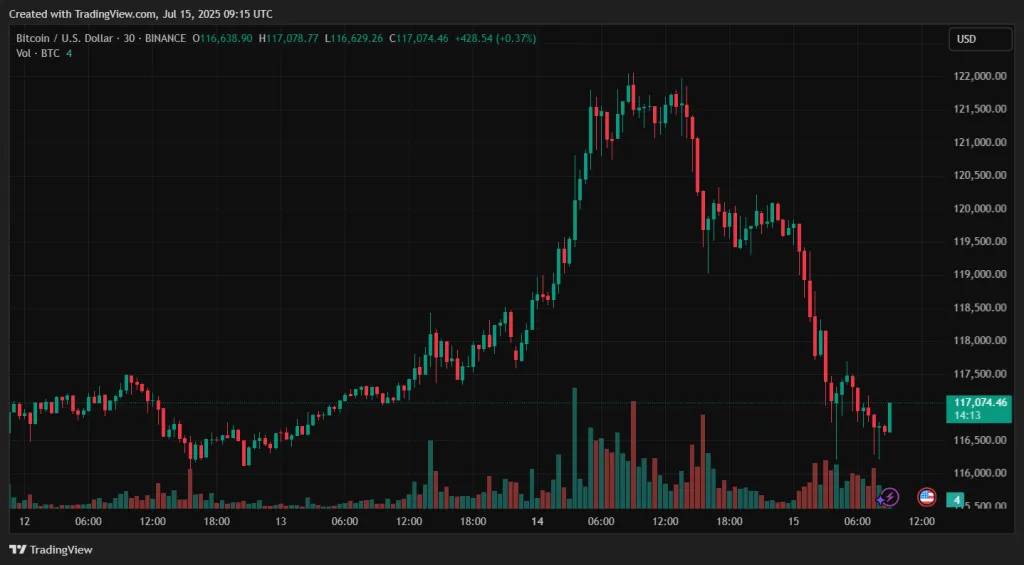Click the latest green candle on chart

889,417
